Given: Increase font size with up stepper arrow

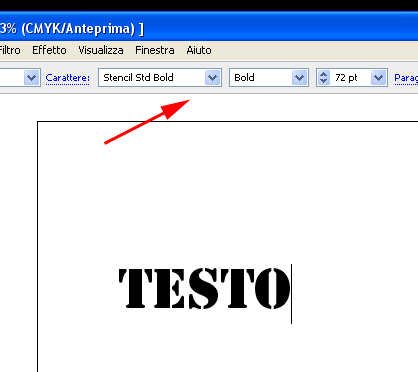Looking at the screenshot, I should pos(323,74).
